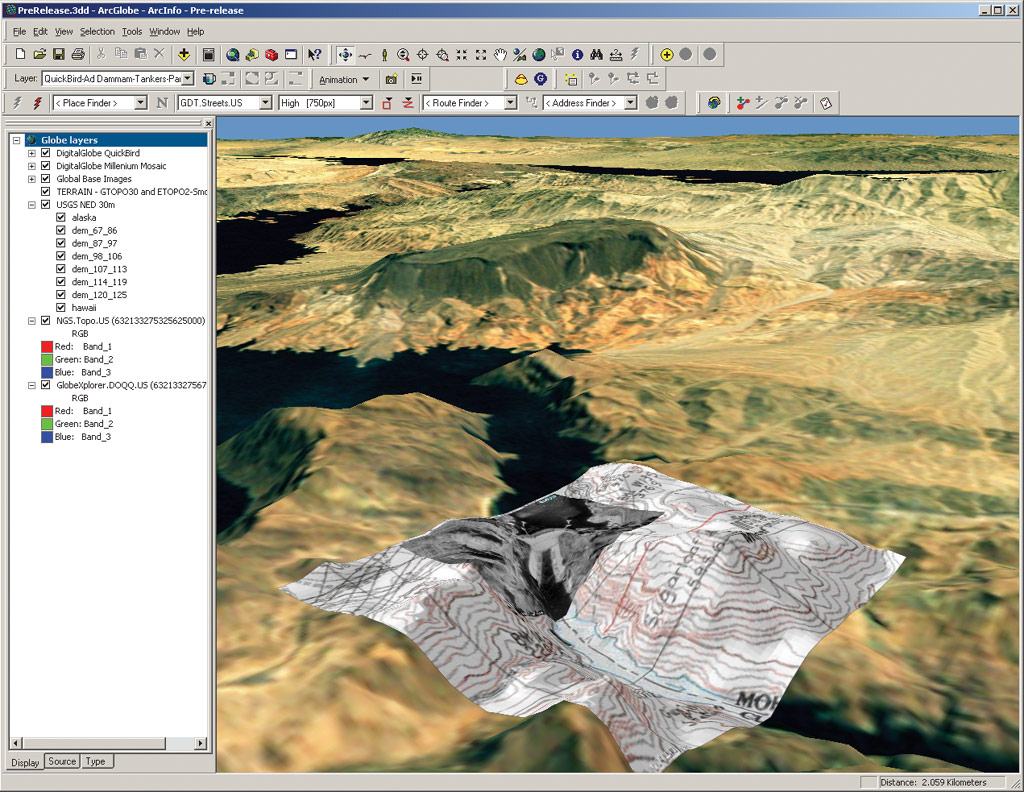Select the Navigate tool in toolbar
The width and height of the screenshot is (1024, 792).
[346, 54]
